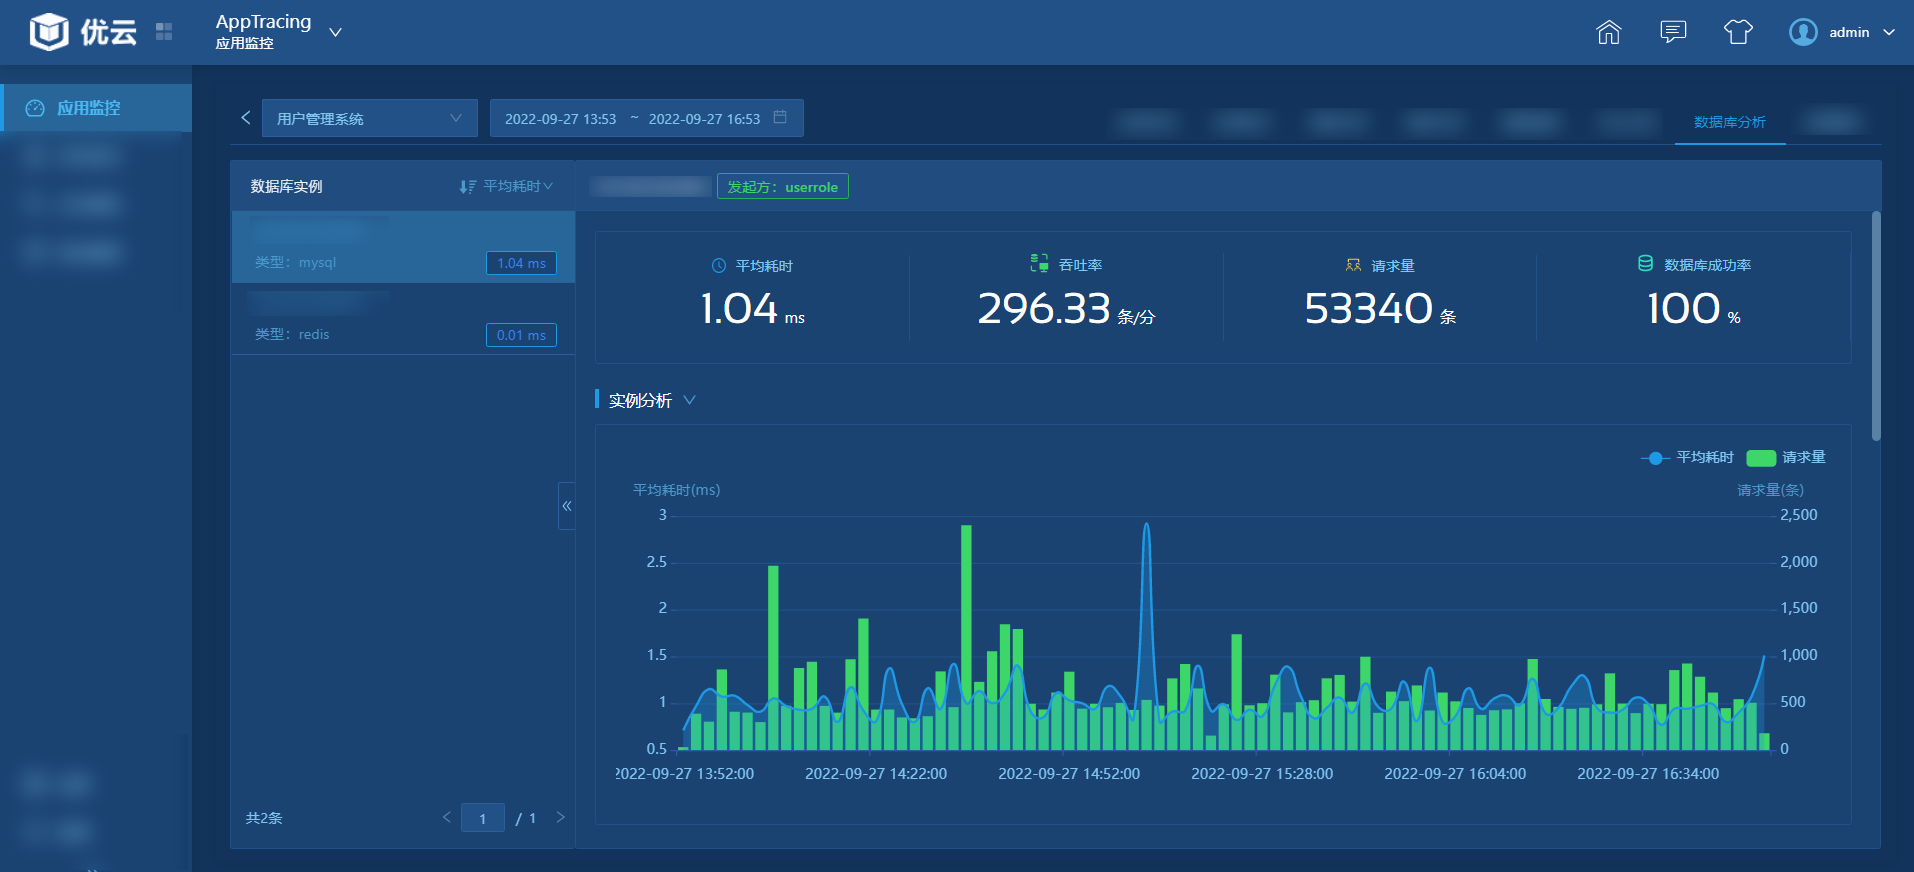The width and height of the screenshot is (1914, 872).
Task: Click the vertical scrollbar on right panel
Action: [1876, 326]
